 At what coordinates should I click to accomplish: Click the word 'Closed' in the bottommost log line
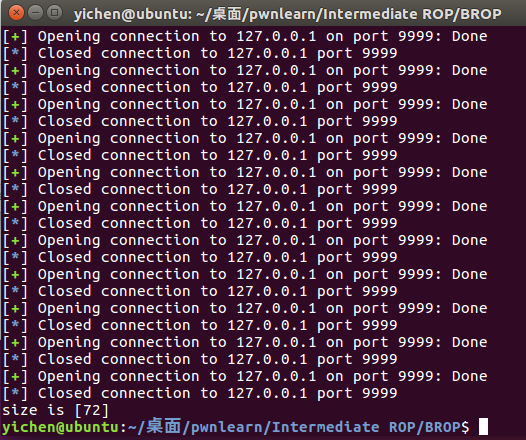[64, 393]
